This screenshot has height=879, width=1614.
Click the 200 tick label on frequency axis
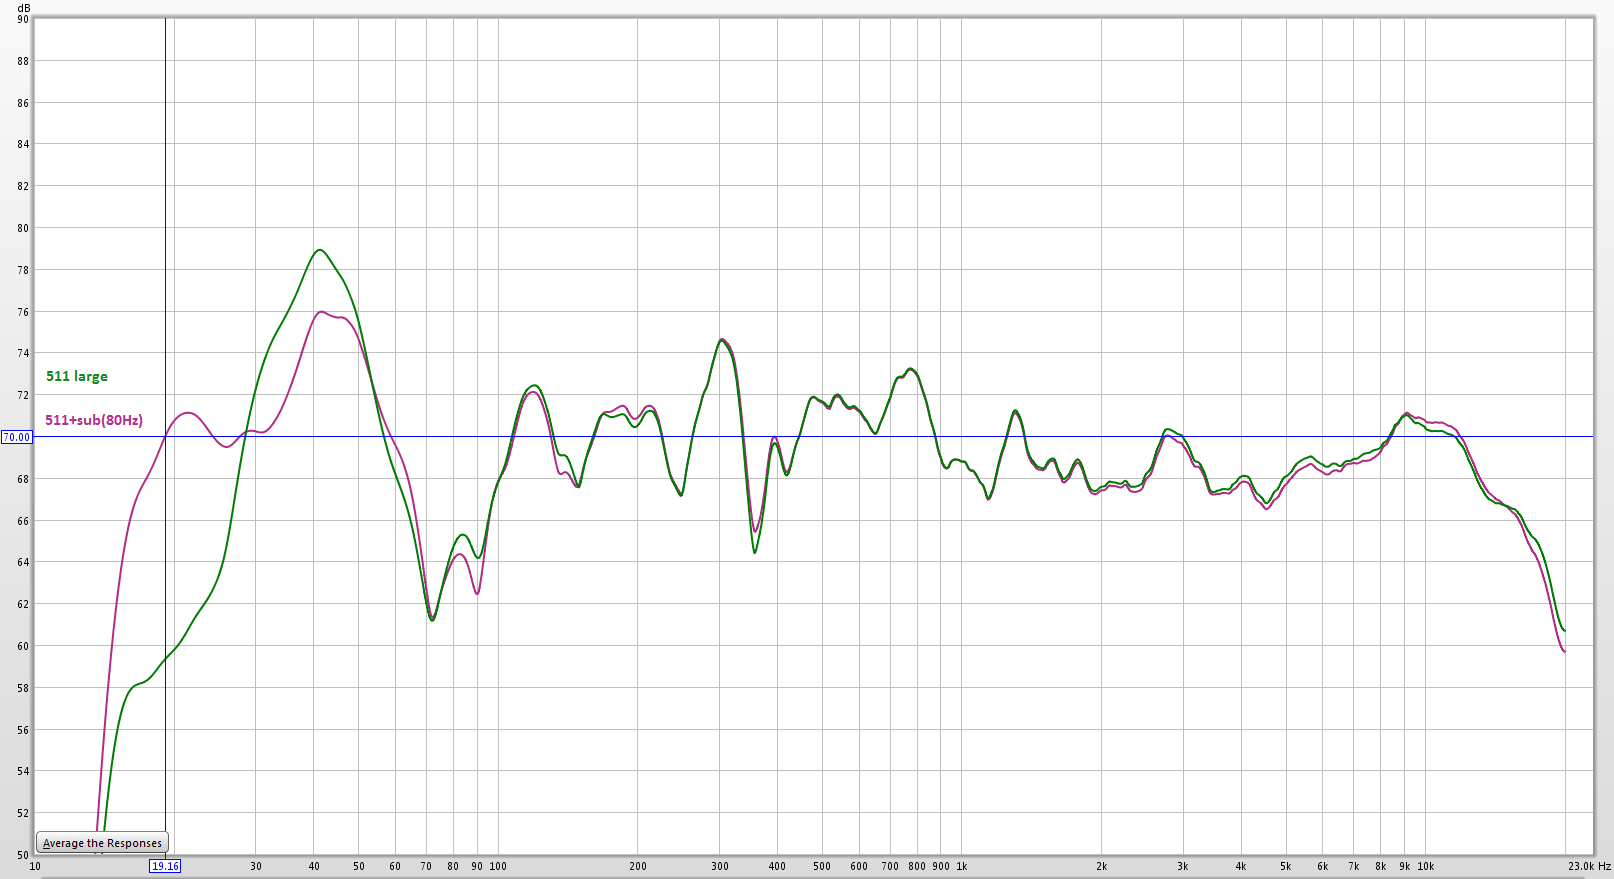pyautogui.click(x=638, y=866)
